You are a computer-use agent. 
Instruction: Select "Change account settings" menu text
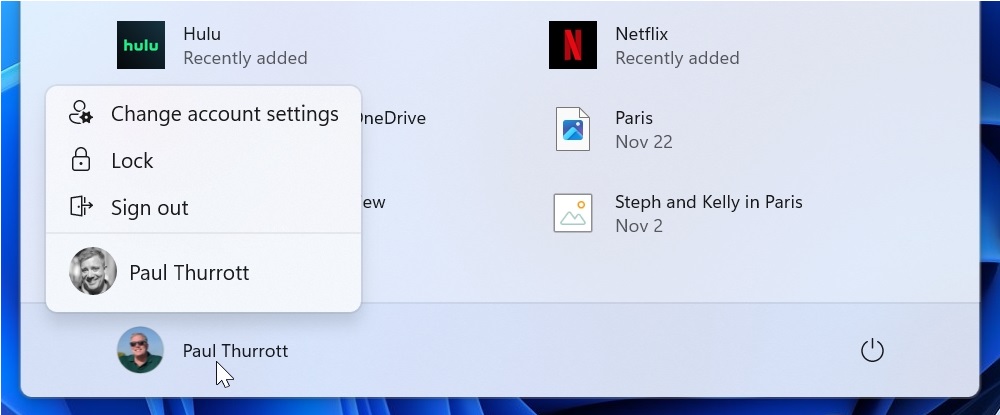click(x=224, y=114)
